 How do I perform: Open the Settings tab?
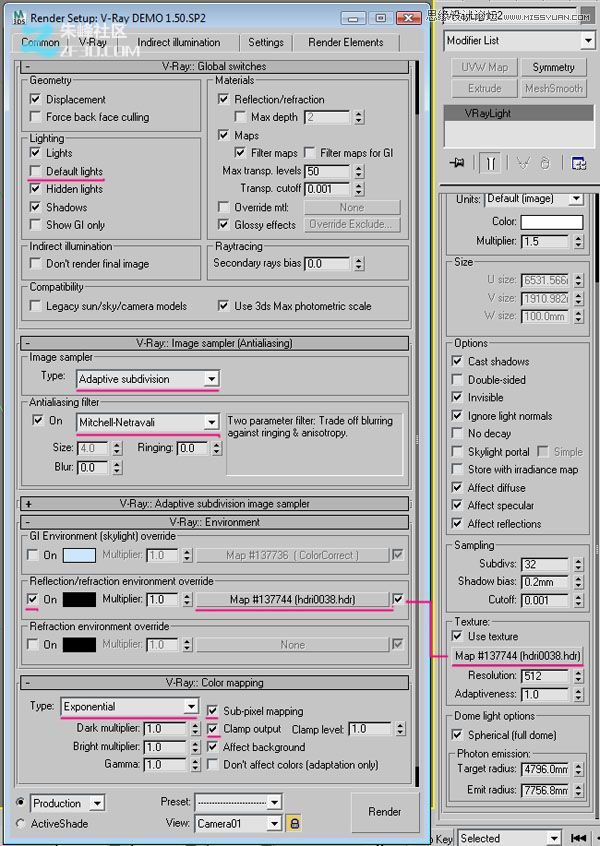tap(266, 42)
